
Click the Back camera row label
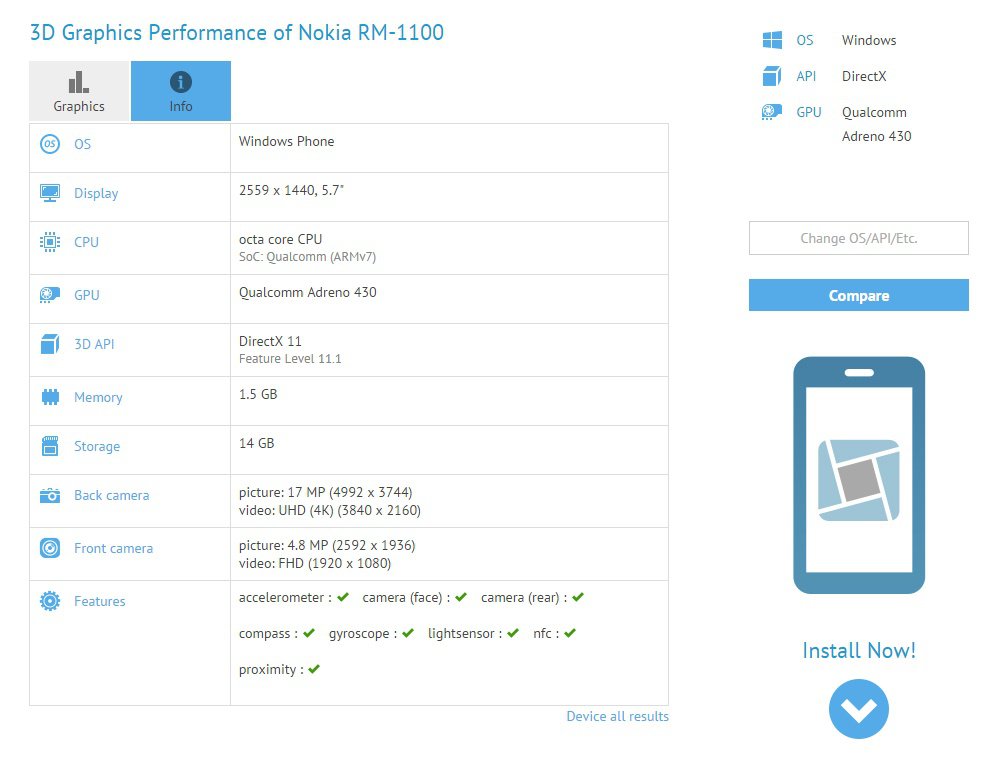[x=111, y=496]
